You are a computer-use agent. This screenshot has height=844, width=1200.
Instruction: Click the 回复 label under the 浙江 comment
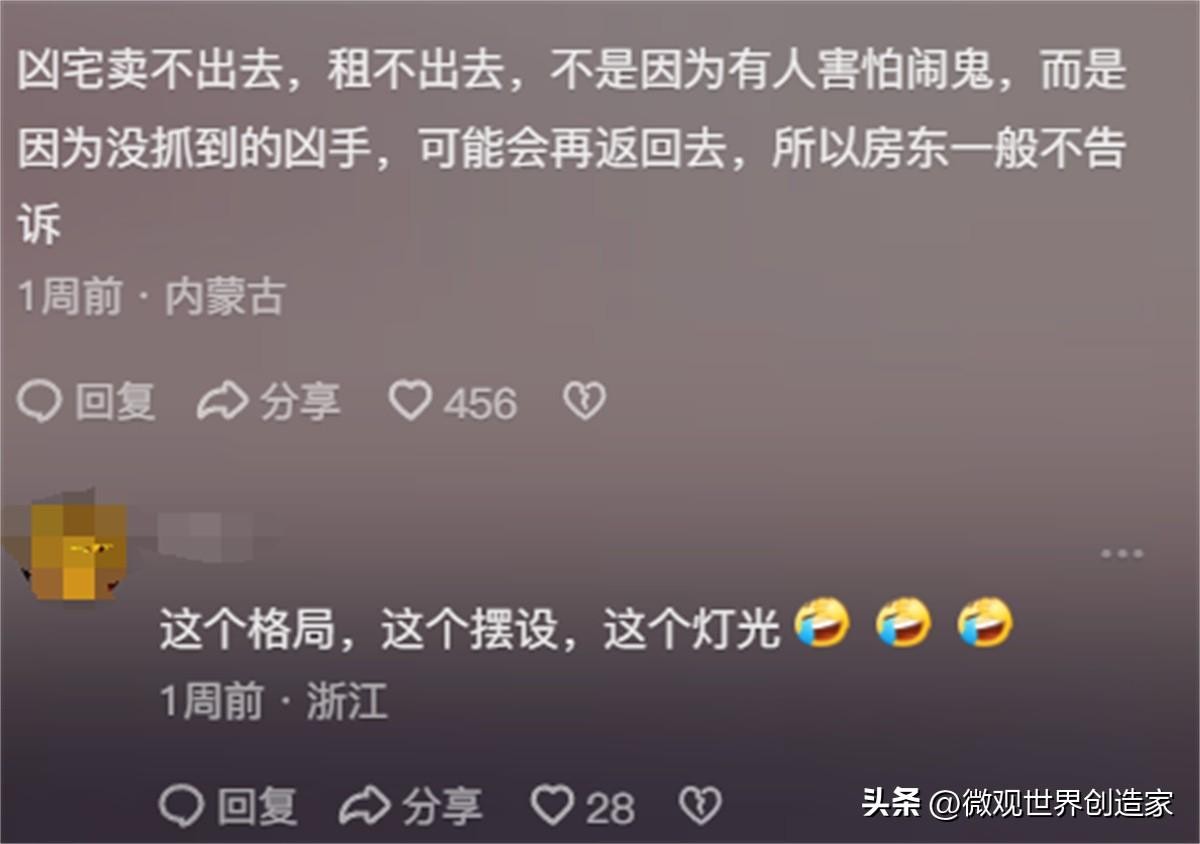[258, 806]
